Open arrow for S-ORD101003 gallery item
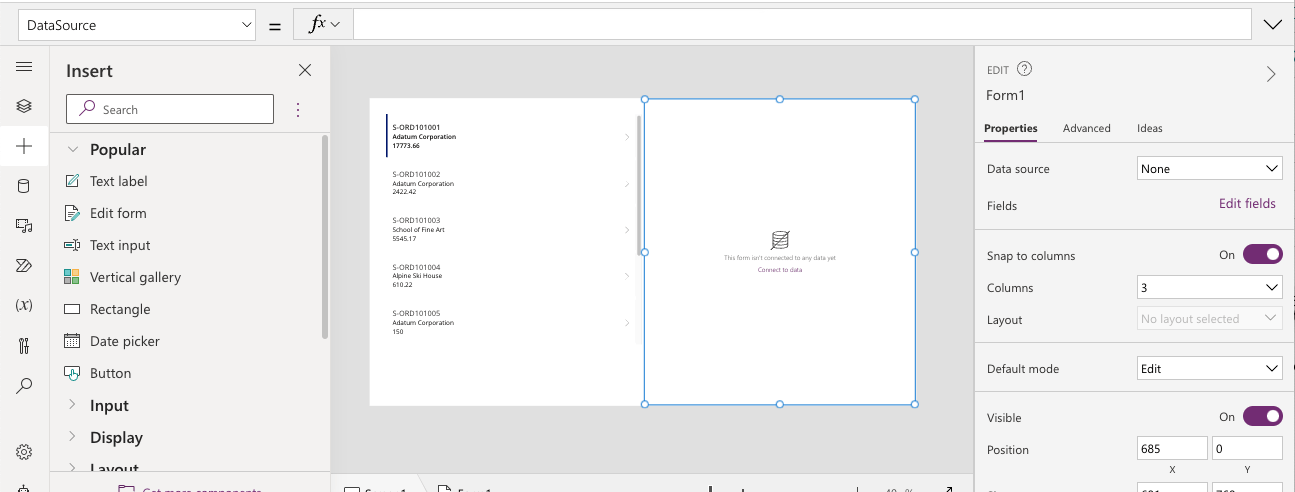This screenshot has height=492, width=1295. pos(627,230)
